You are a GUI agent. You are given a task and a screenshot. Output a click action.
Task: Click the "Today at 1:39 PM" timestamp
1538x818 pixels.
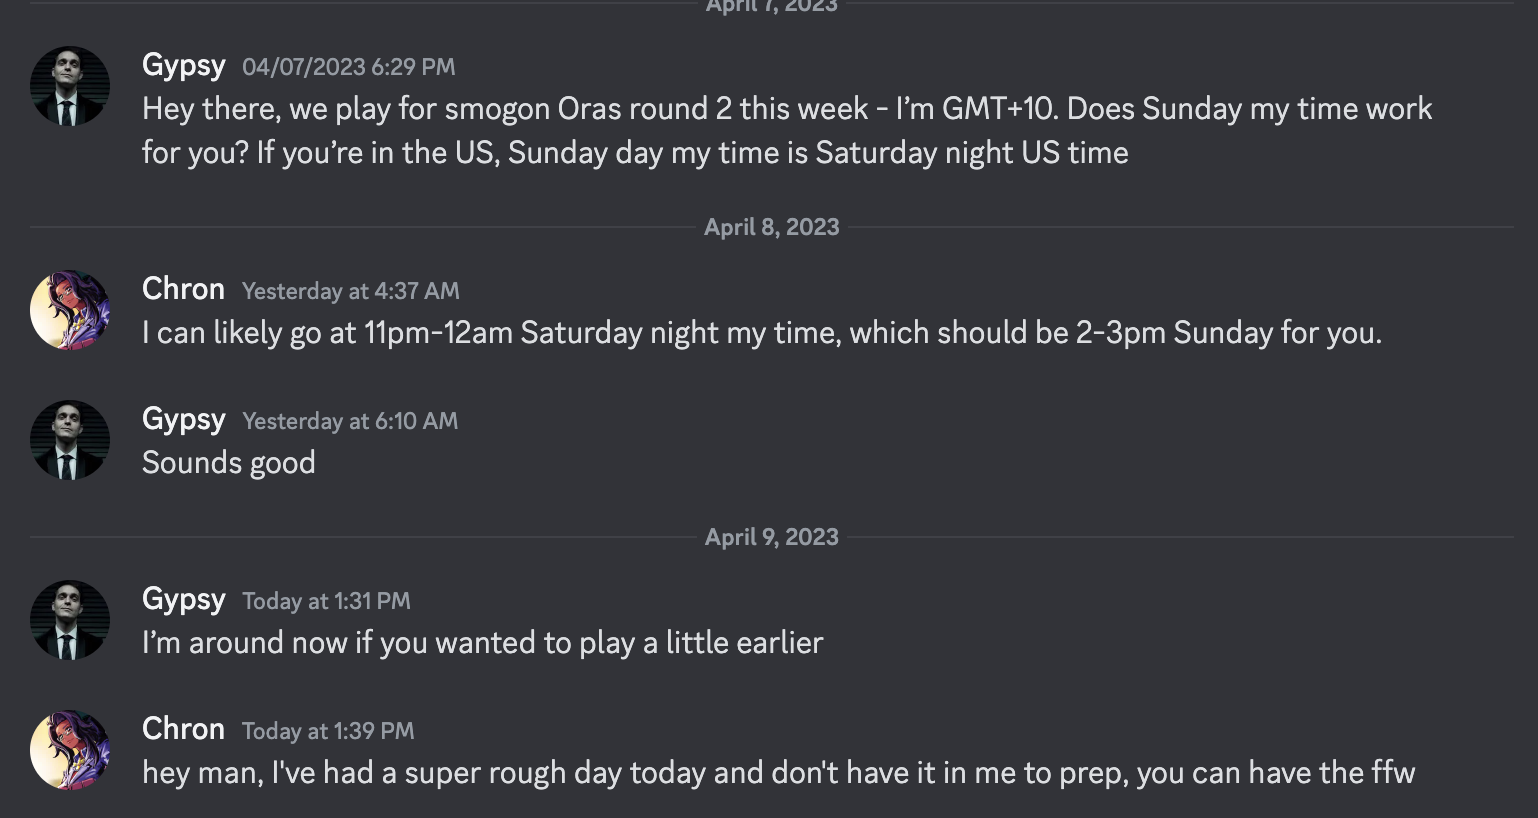pos(328,731)
